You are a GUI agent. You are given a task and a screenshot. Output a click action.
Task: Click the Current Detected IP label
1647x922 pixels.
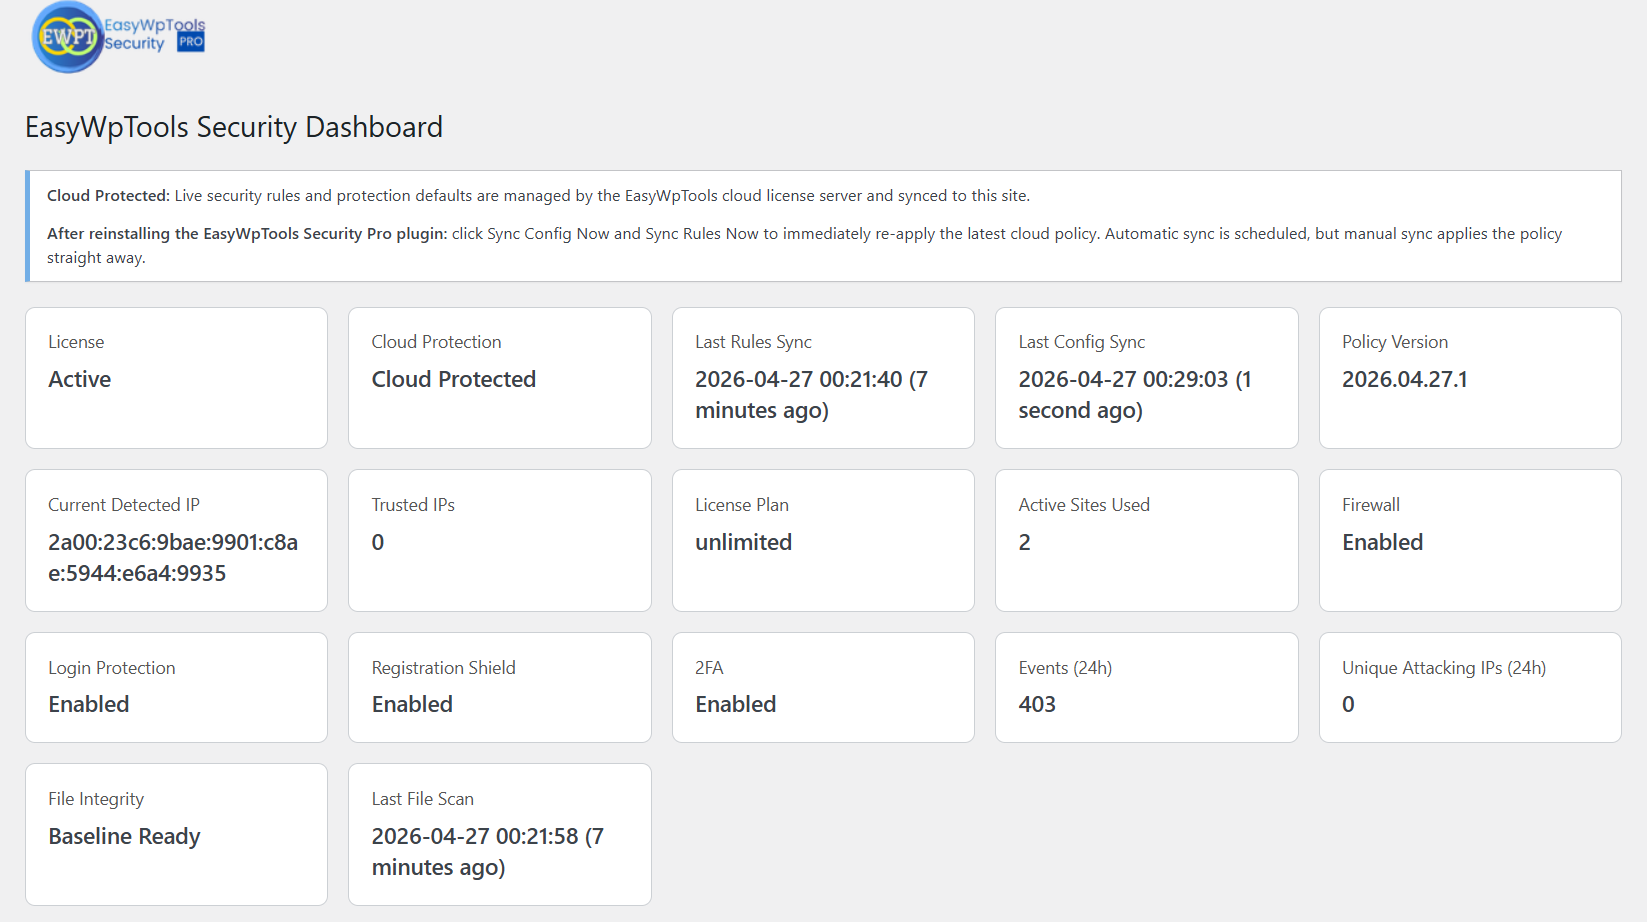tap(124, 505)
